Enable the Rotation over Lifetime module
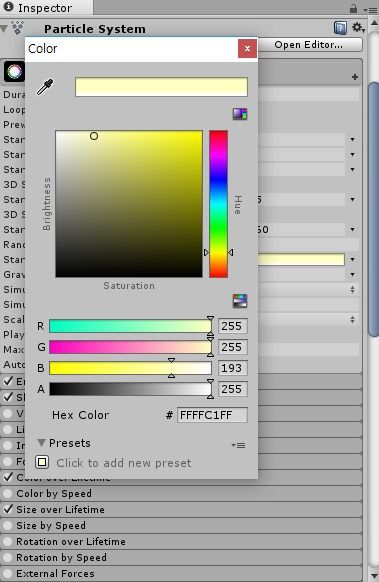Image resolution: width=379 pixels, height=582 pixels. point(7,541)
